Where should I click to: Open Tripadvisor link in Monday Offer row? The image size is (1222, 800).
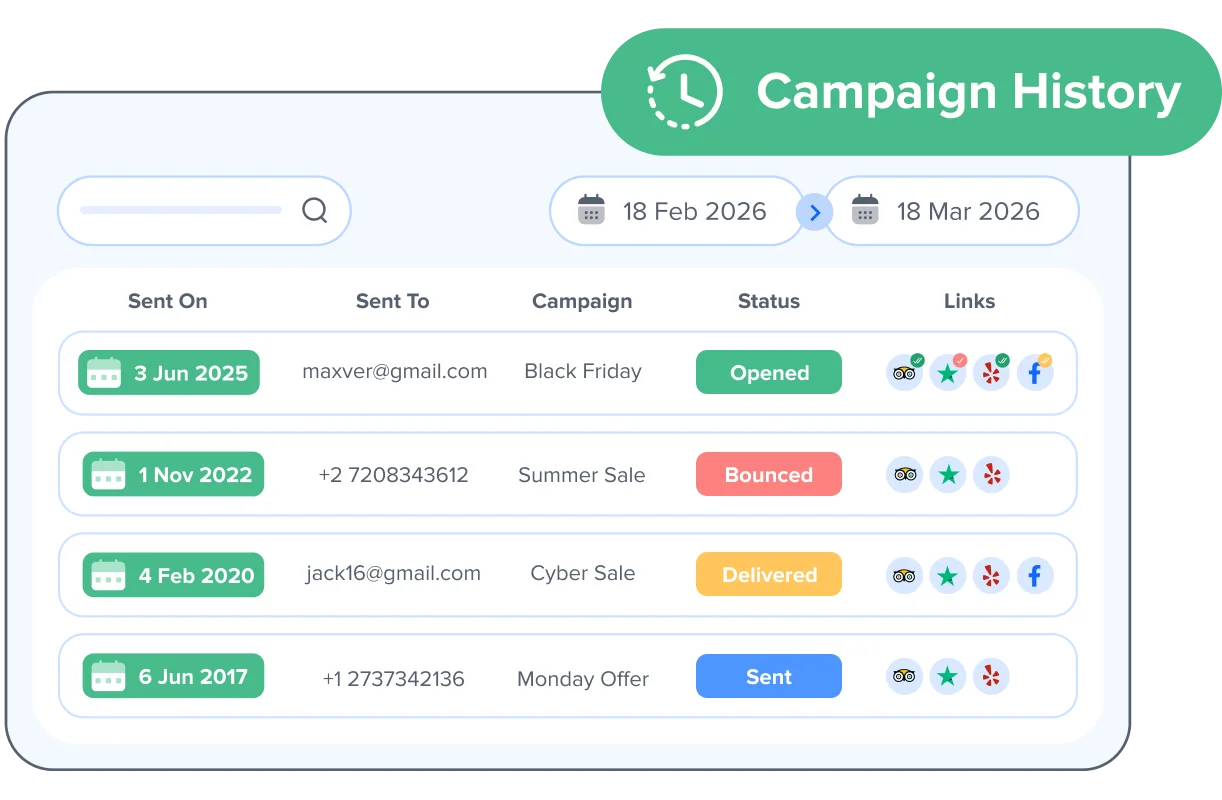[905, 676]
